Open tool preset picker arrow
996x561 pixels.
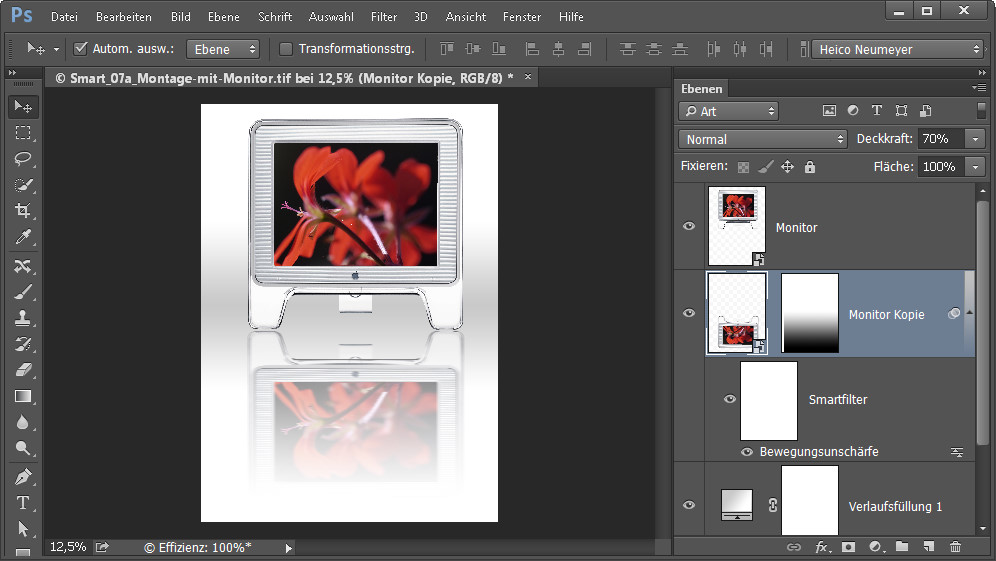coord(56,50)
